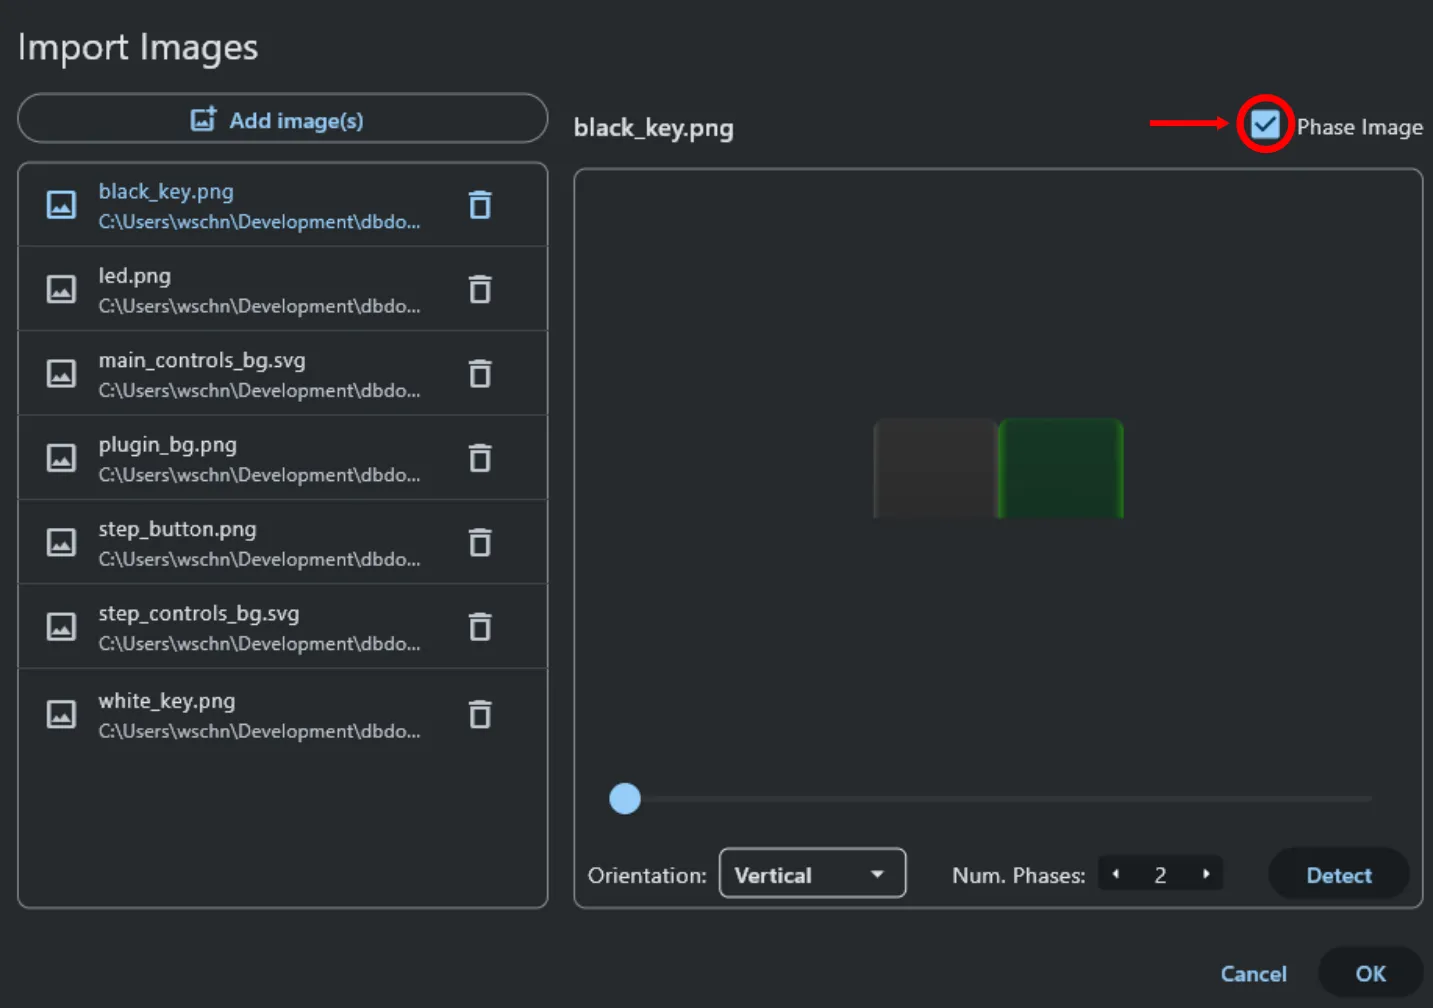Decrease Num. Phases with left arrow
Image resolution: width=1433 pixels, height=1008 pixels.
(1116, 874)
